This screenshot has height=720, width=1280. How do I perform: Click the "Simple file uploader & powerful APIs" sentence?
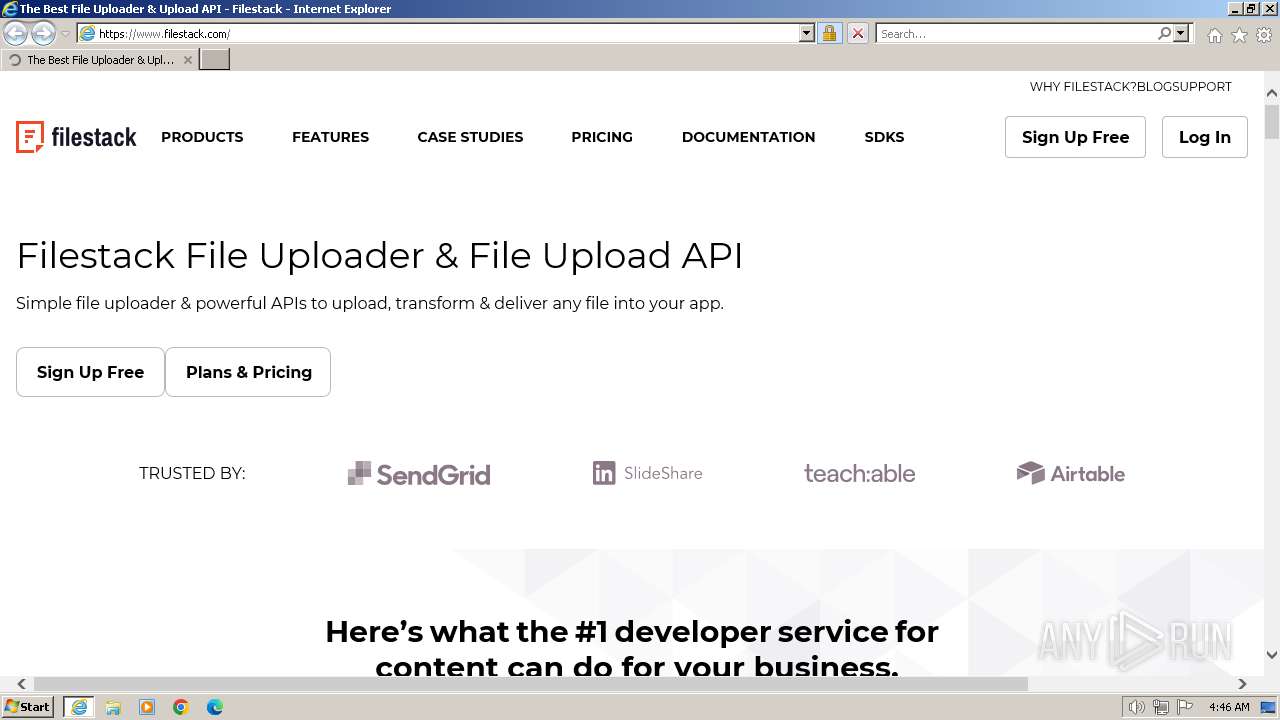(x=370, y=303)
